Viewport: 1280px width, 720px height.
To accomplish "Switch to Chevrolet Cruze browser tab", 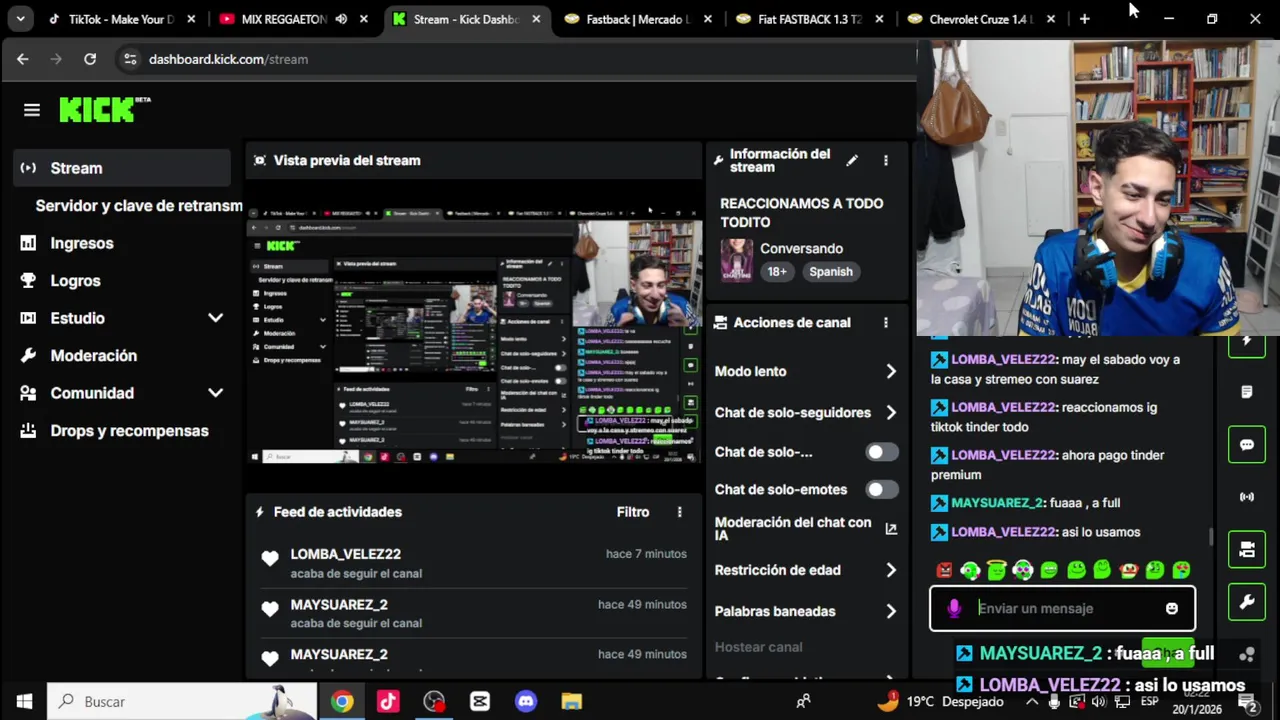I will pyautogui.click(x=982, y=19).
